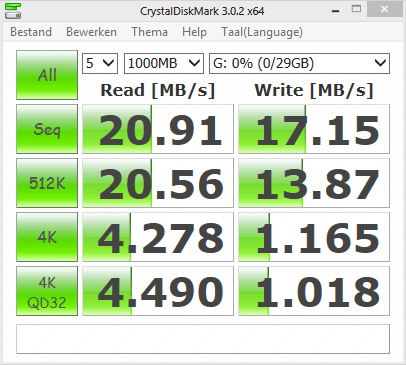Select the Seq write value 17.15
The height and width of the screenshot is (365, 406).
[314, 129]
